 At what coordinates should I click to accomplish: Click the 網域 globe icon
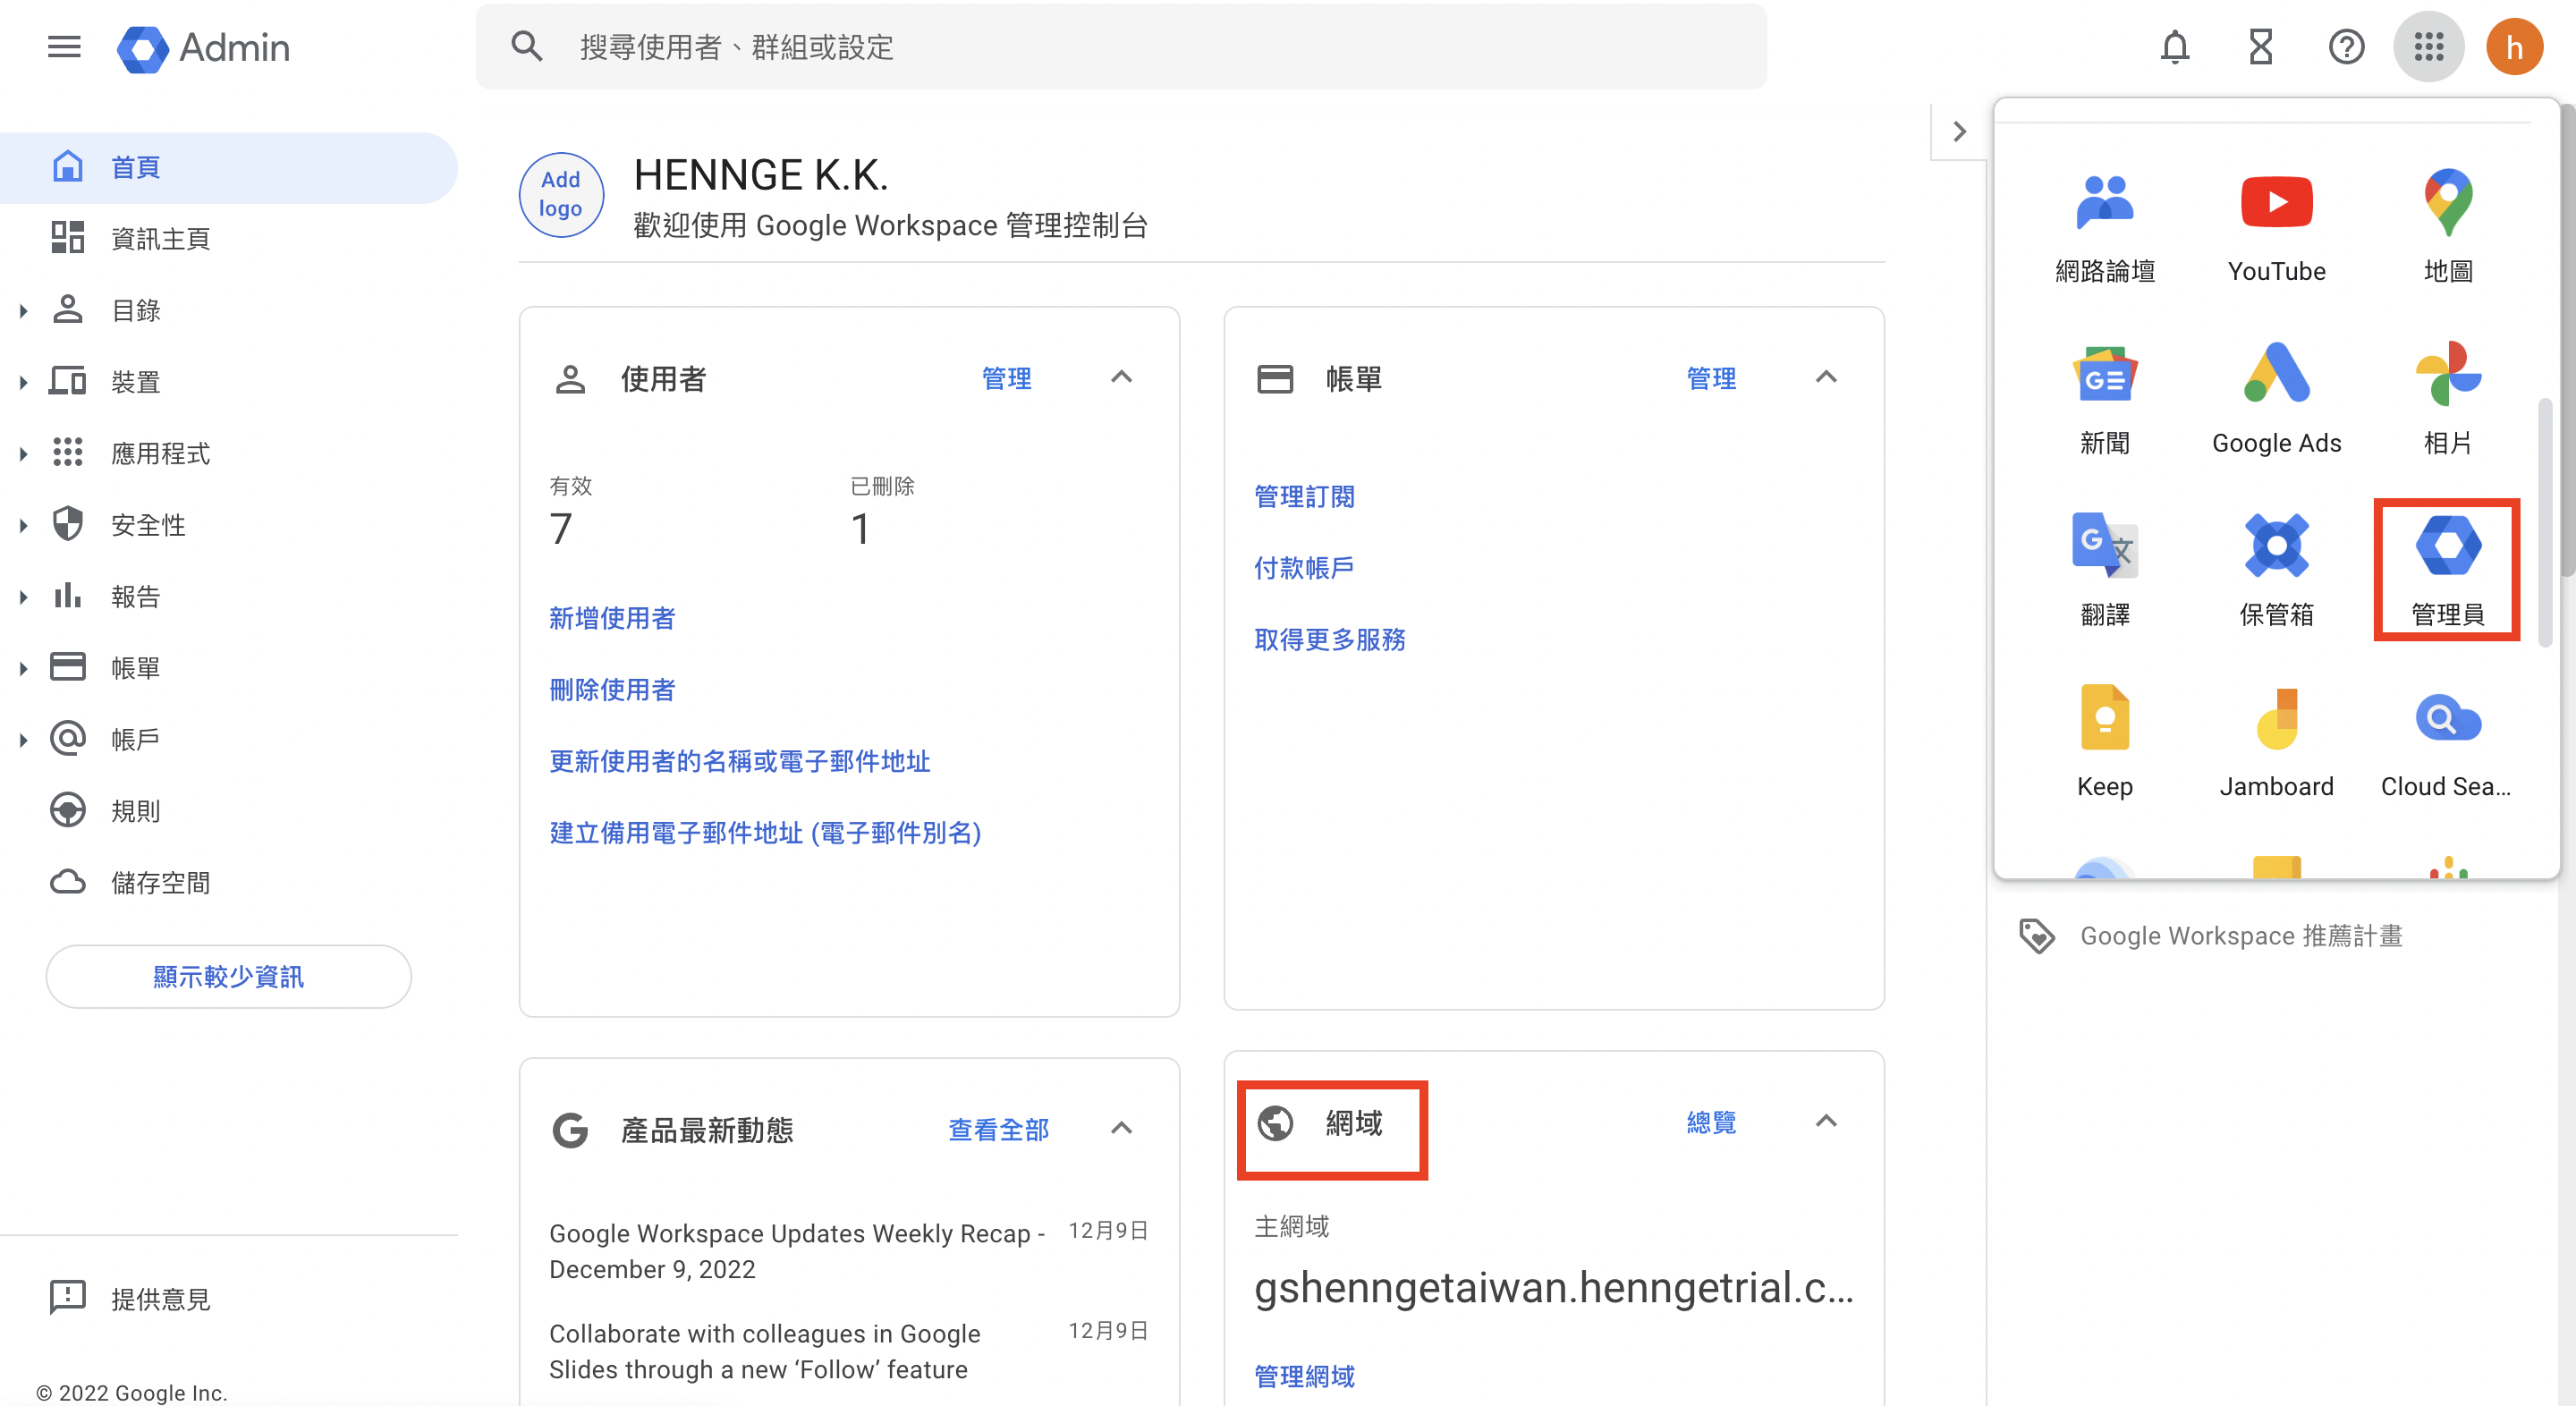pos(1275,1122)
